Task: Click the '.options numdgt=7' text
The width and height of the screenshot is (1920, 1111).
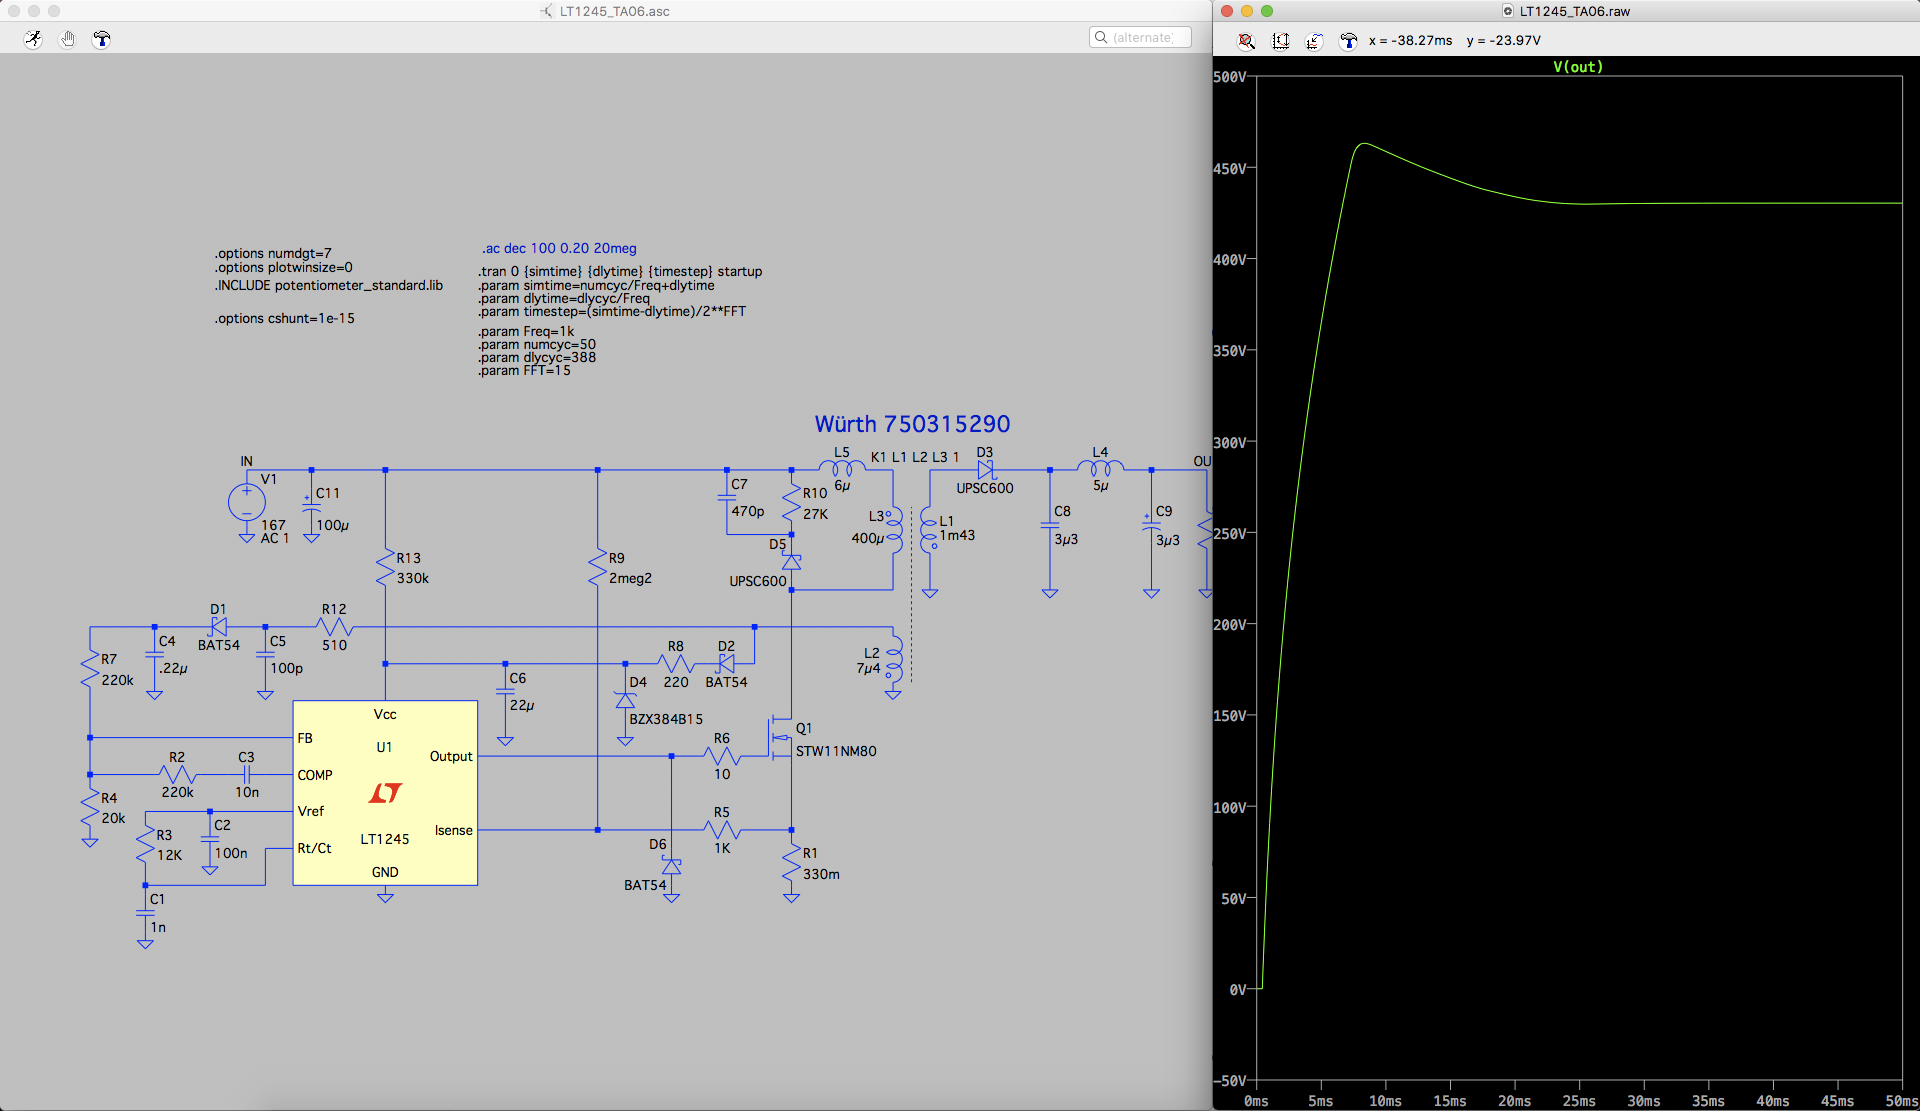Action: pyautogui.click(x=272, y=254)
